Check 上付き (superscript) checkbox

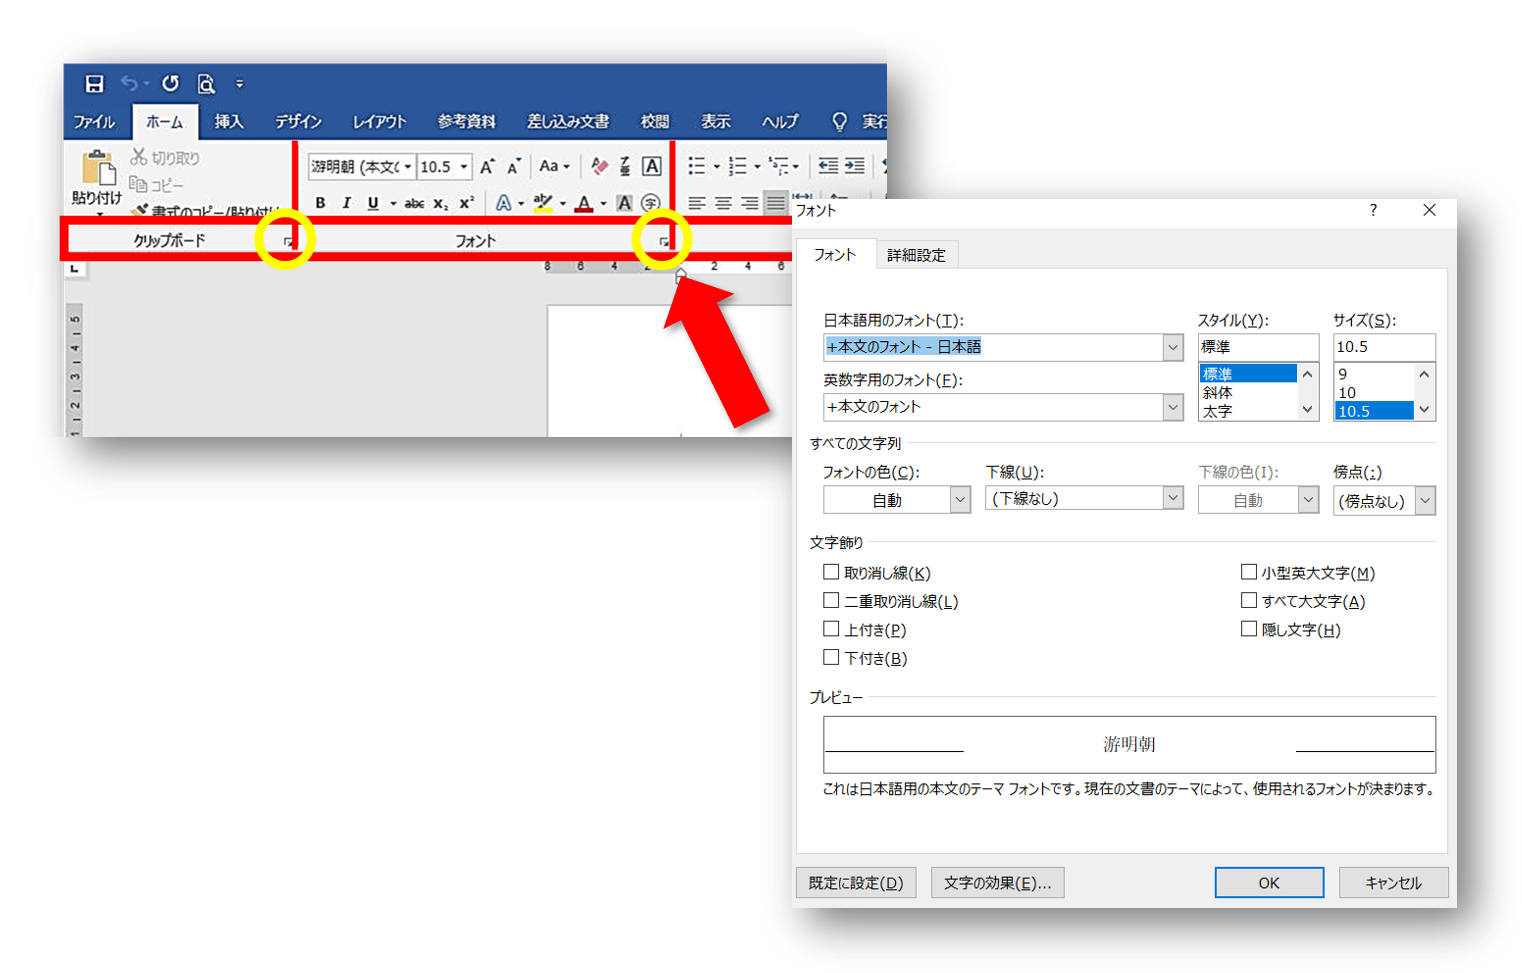pyautogui.click(x=831, y=629)
